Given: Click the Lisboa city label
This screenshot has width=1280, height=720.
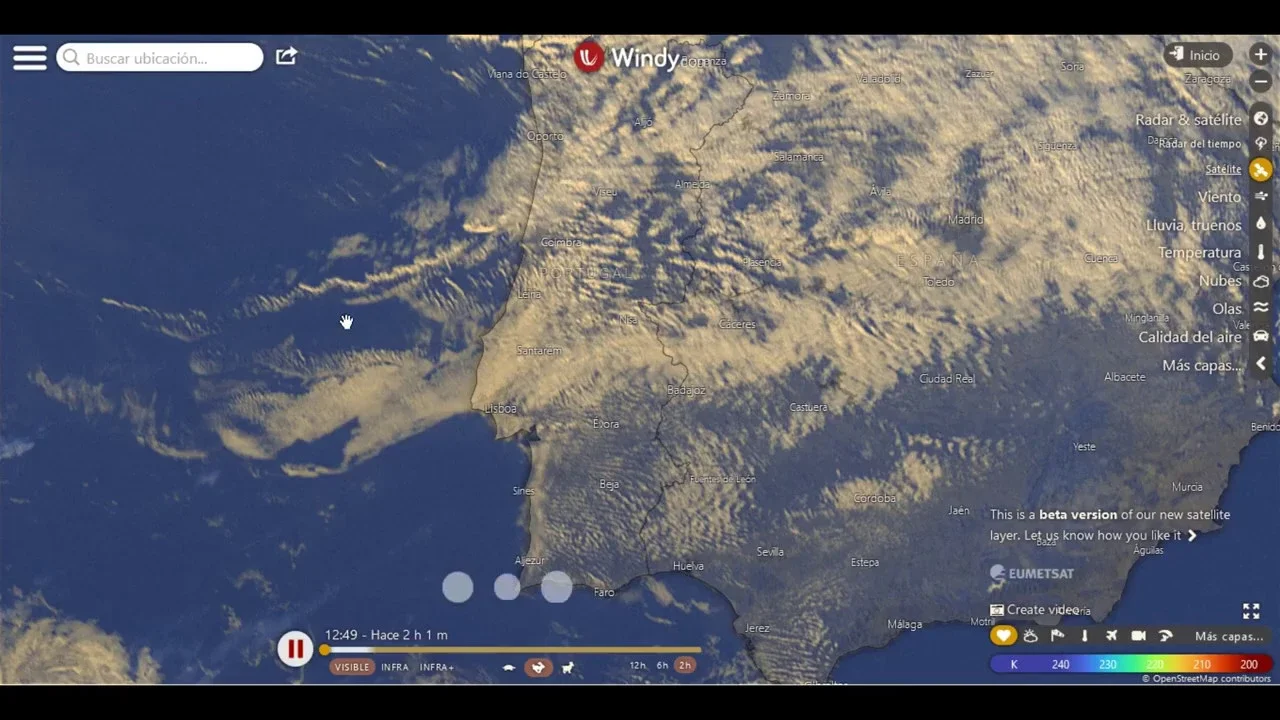Looking at the screenshot, I should [x=500, y=409].
